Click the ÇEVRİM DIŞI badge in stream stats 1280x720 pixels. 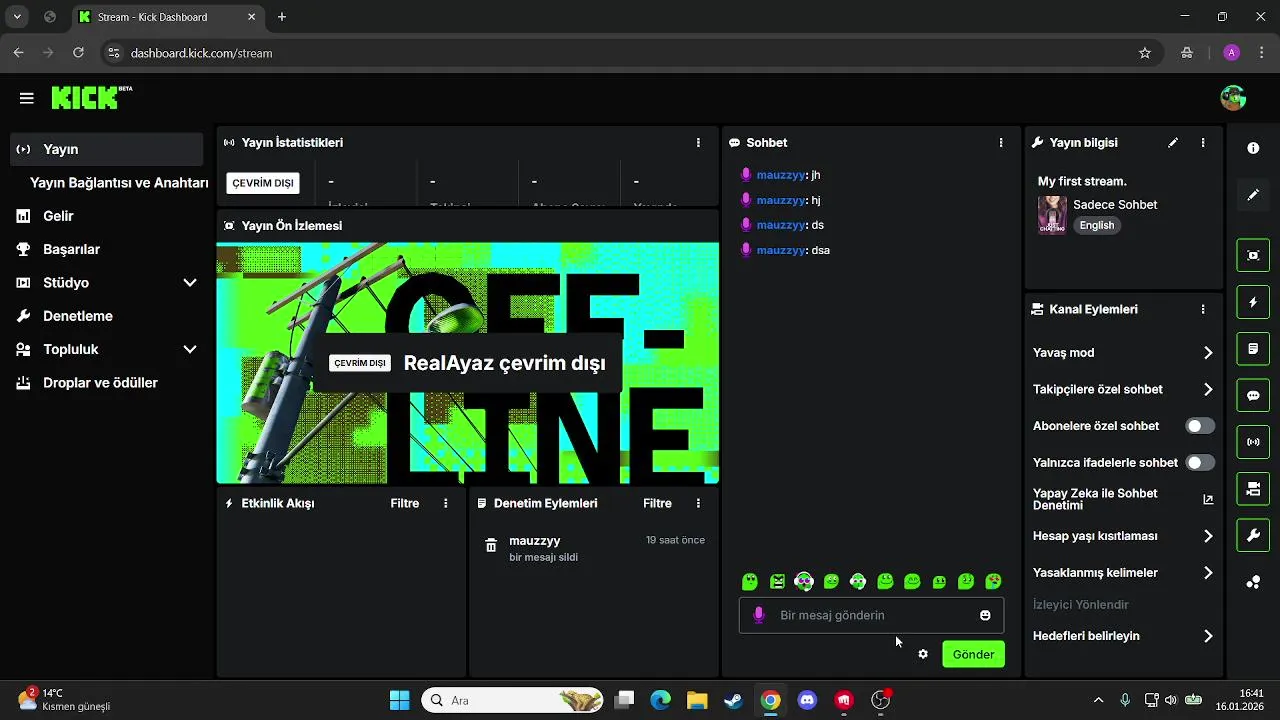263,183
